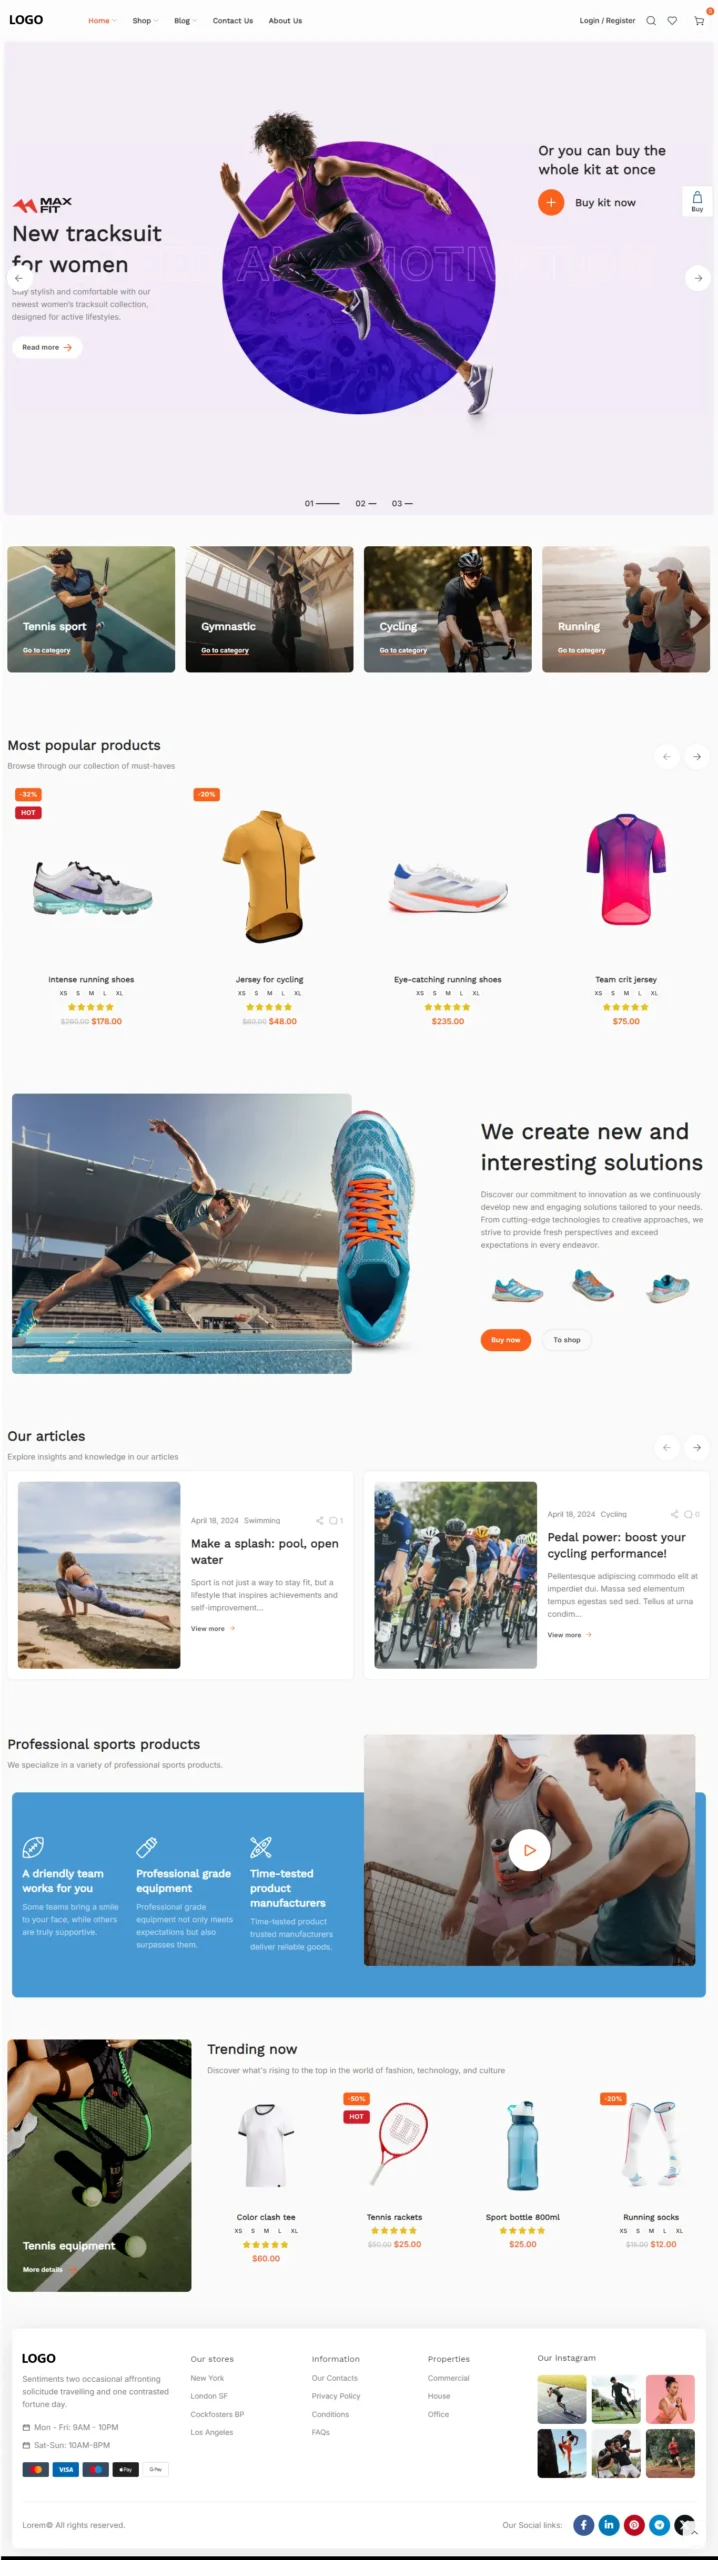The image size is (718, 2560).
Task: Open the Contact Us menu item
Action: point(232,20)
